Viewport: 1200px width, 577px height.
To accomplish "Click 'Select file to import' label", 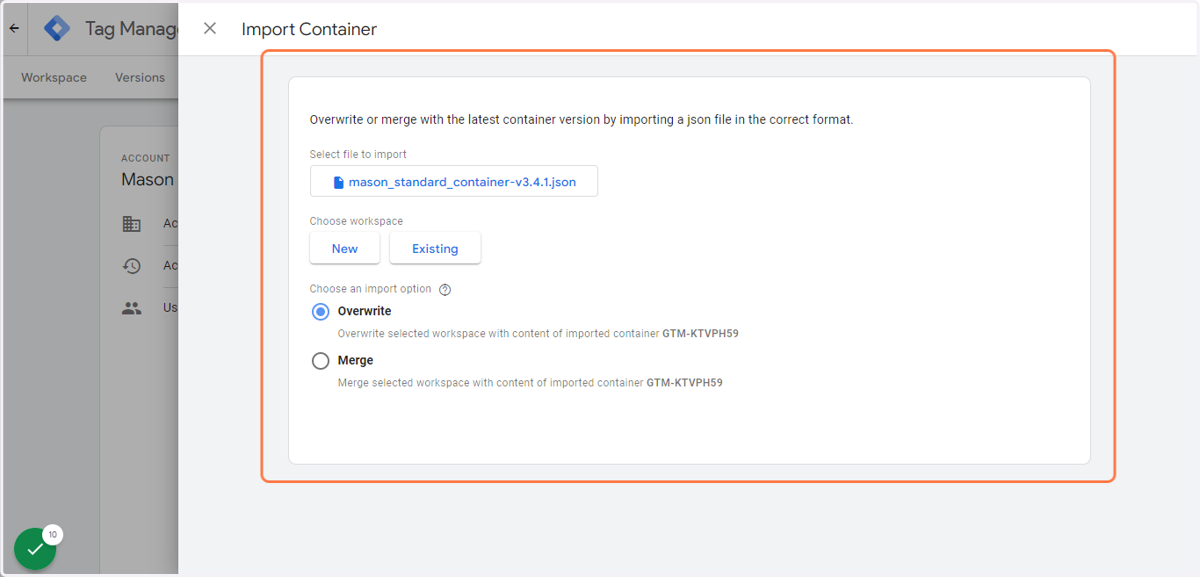I will tap(358, 155).
